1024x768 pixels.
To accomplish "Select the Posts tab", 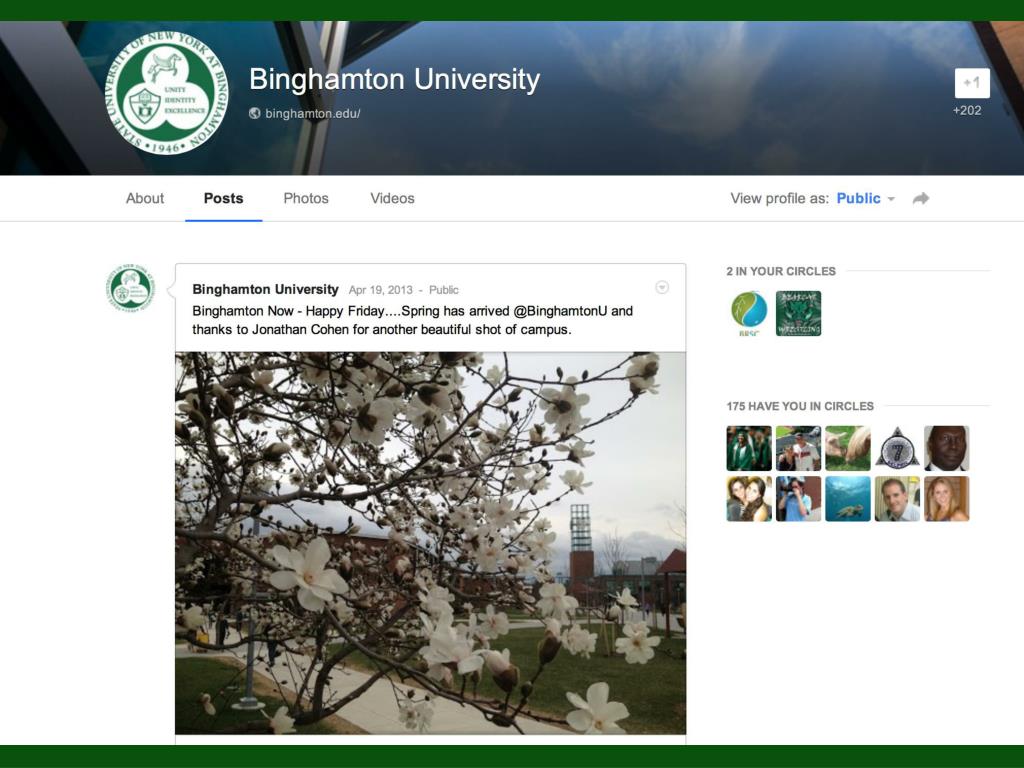I will click(x=223, y=199).
